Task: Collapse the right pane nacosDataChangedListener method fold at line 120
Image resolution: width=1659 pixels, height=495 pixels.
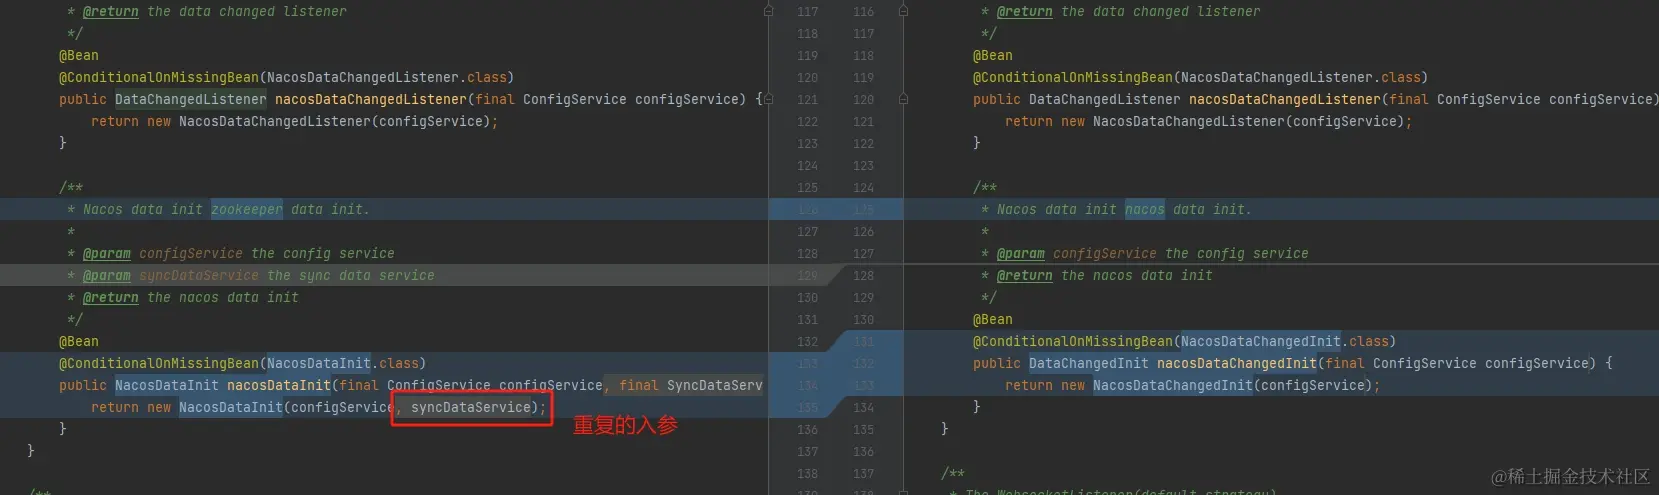Action: click(903, 99)
